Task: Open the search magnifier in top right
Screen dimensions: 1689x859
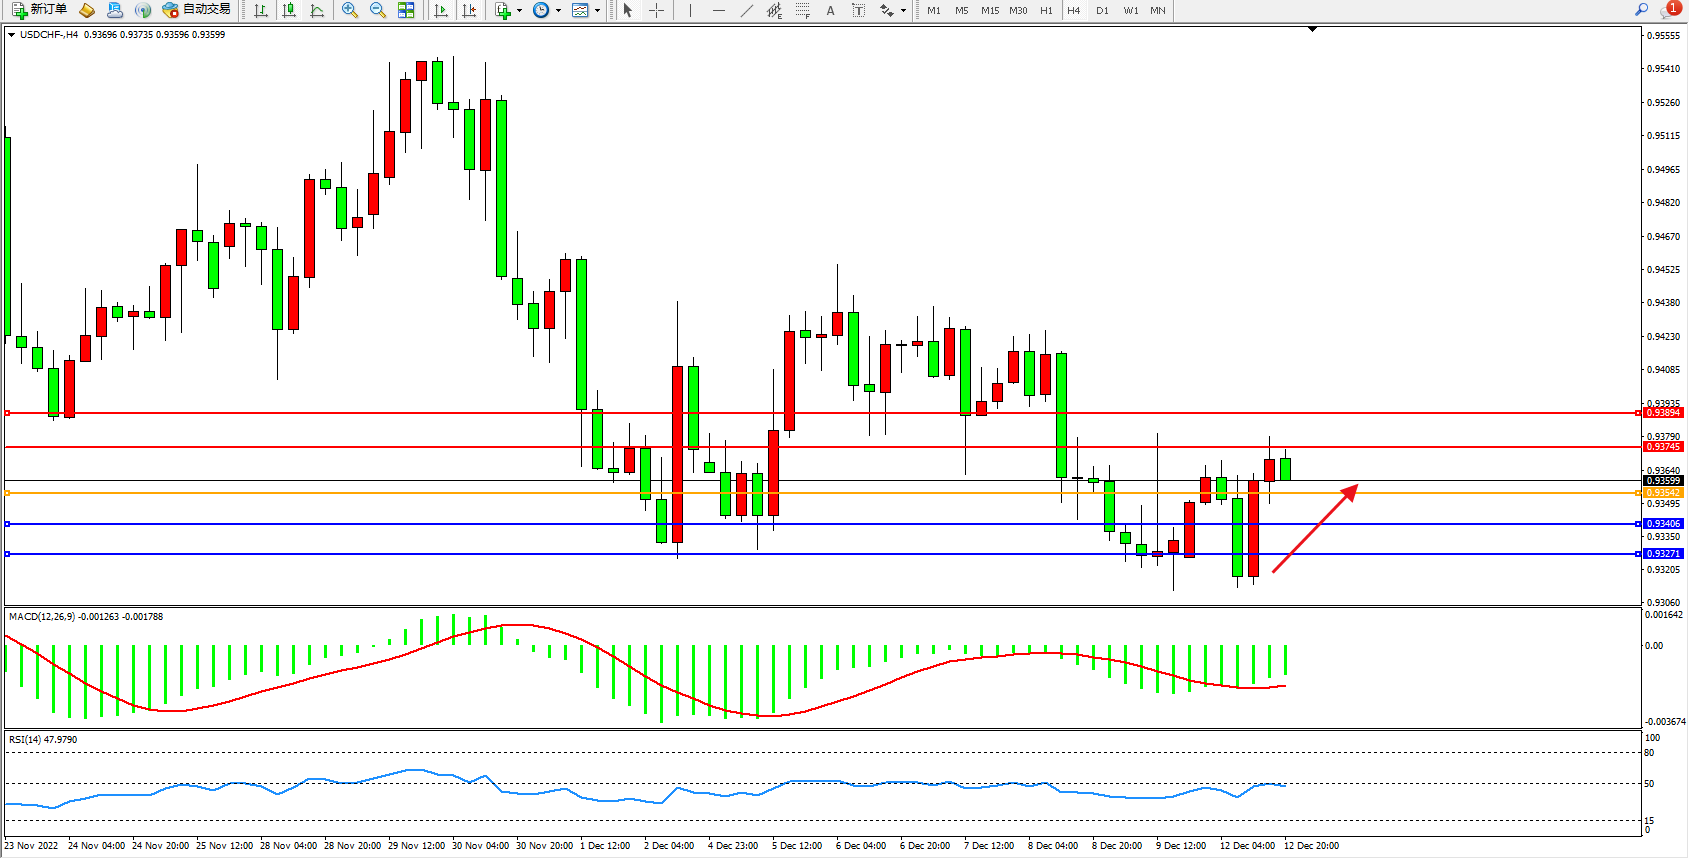Action: (1641, 10)
